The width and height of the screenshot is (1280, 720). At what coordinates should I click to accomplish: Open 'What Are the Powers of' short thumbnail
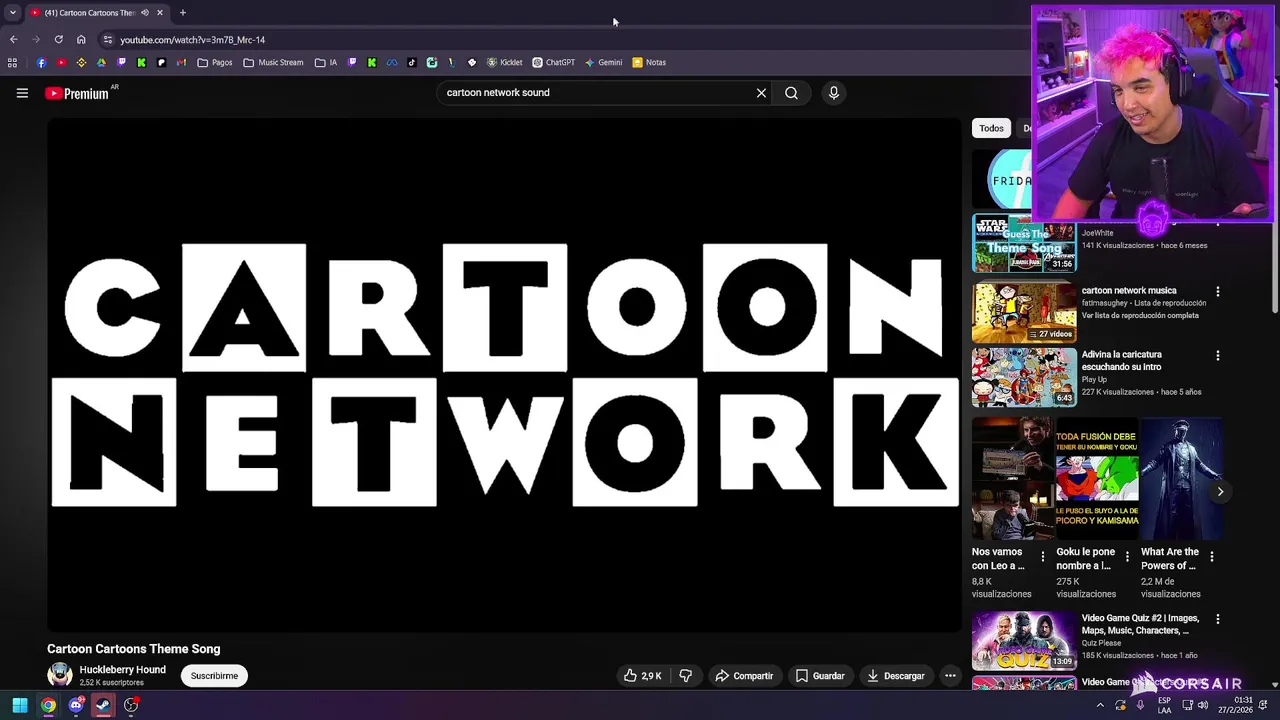[1182, 478]
